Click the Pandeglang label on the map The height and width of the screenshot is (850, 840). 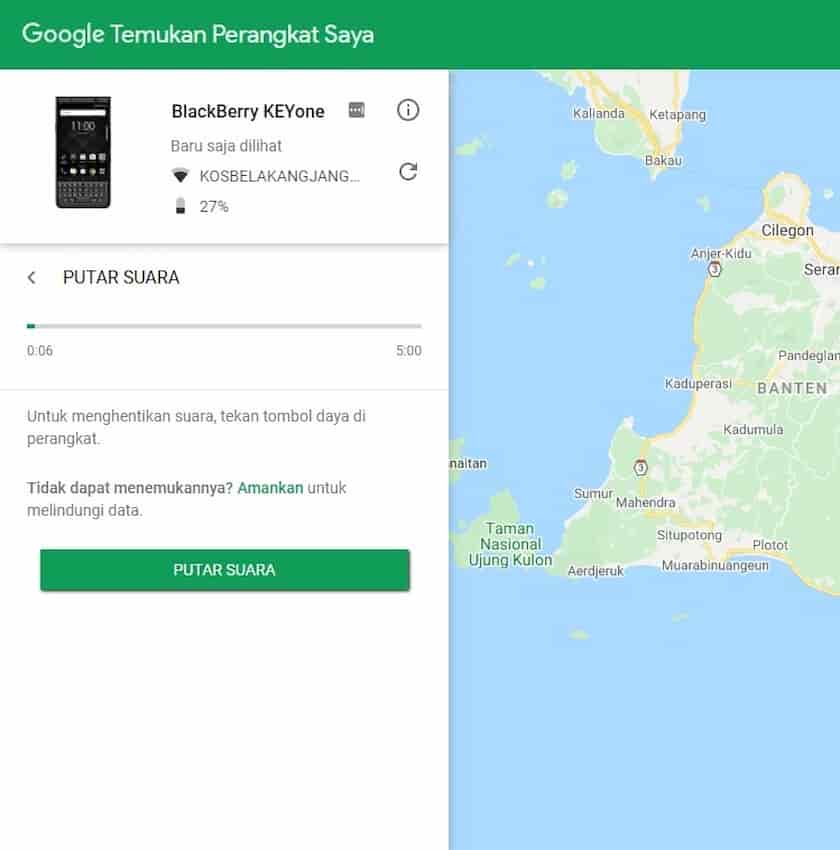tap(809, 356)
